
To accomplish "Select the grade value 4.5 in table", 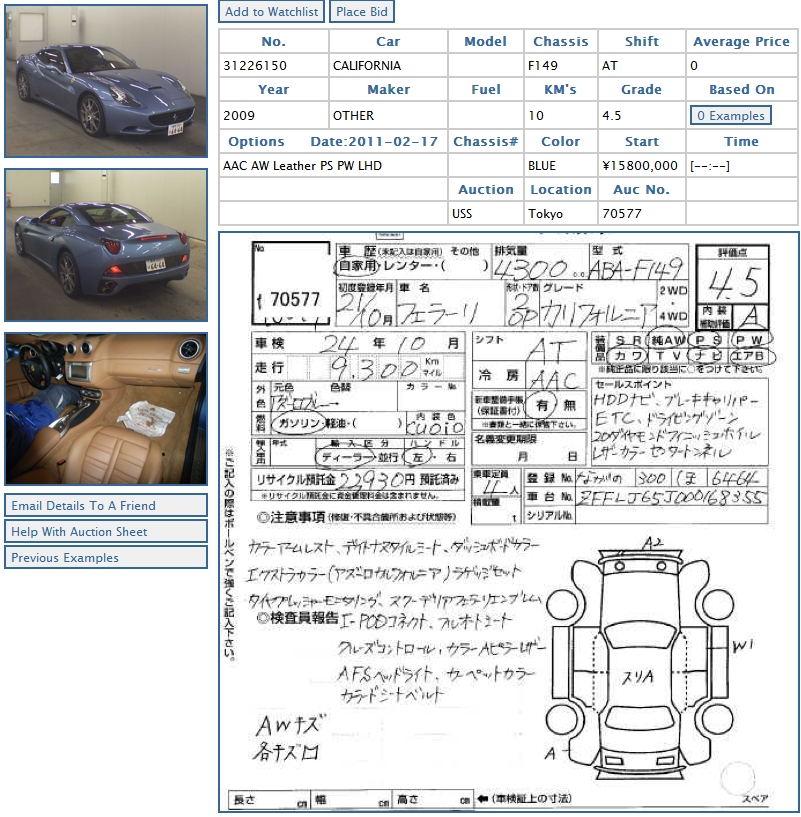I will click(612, 116).
